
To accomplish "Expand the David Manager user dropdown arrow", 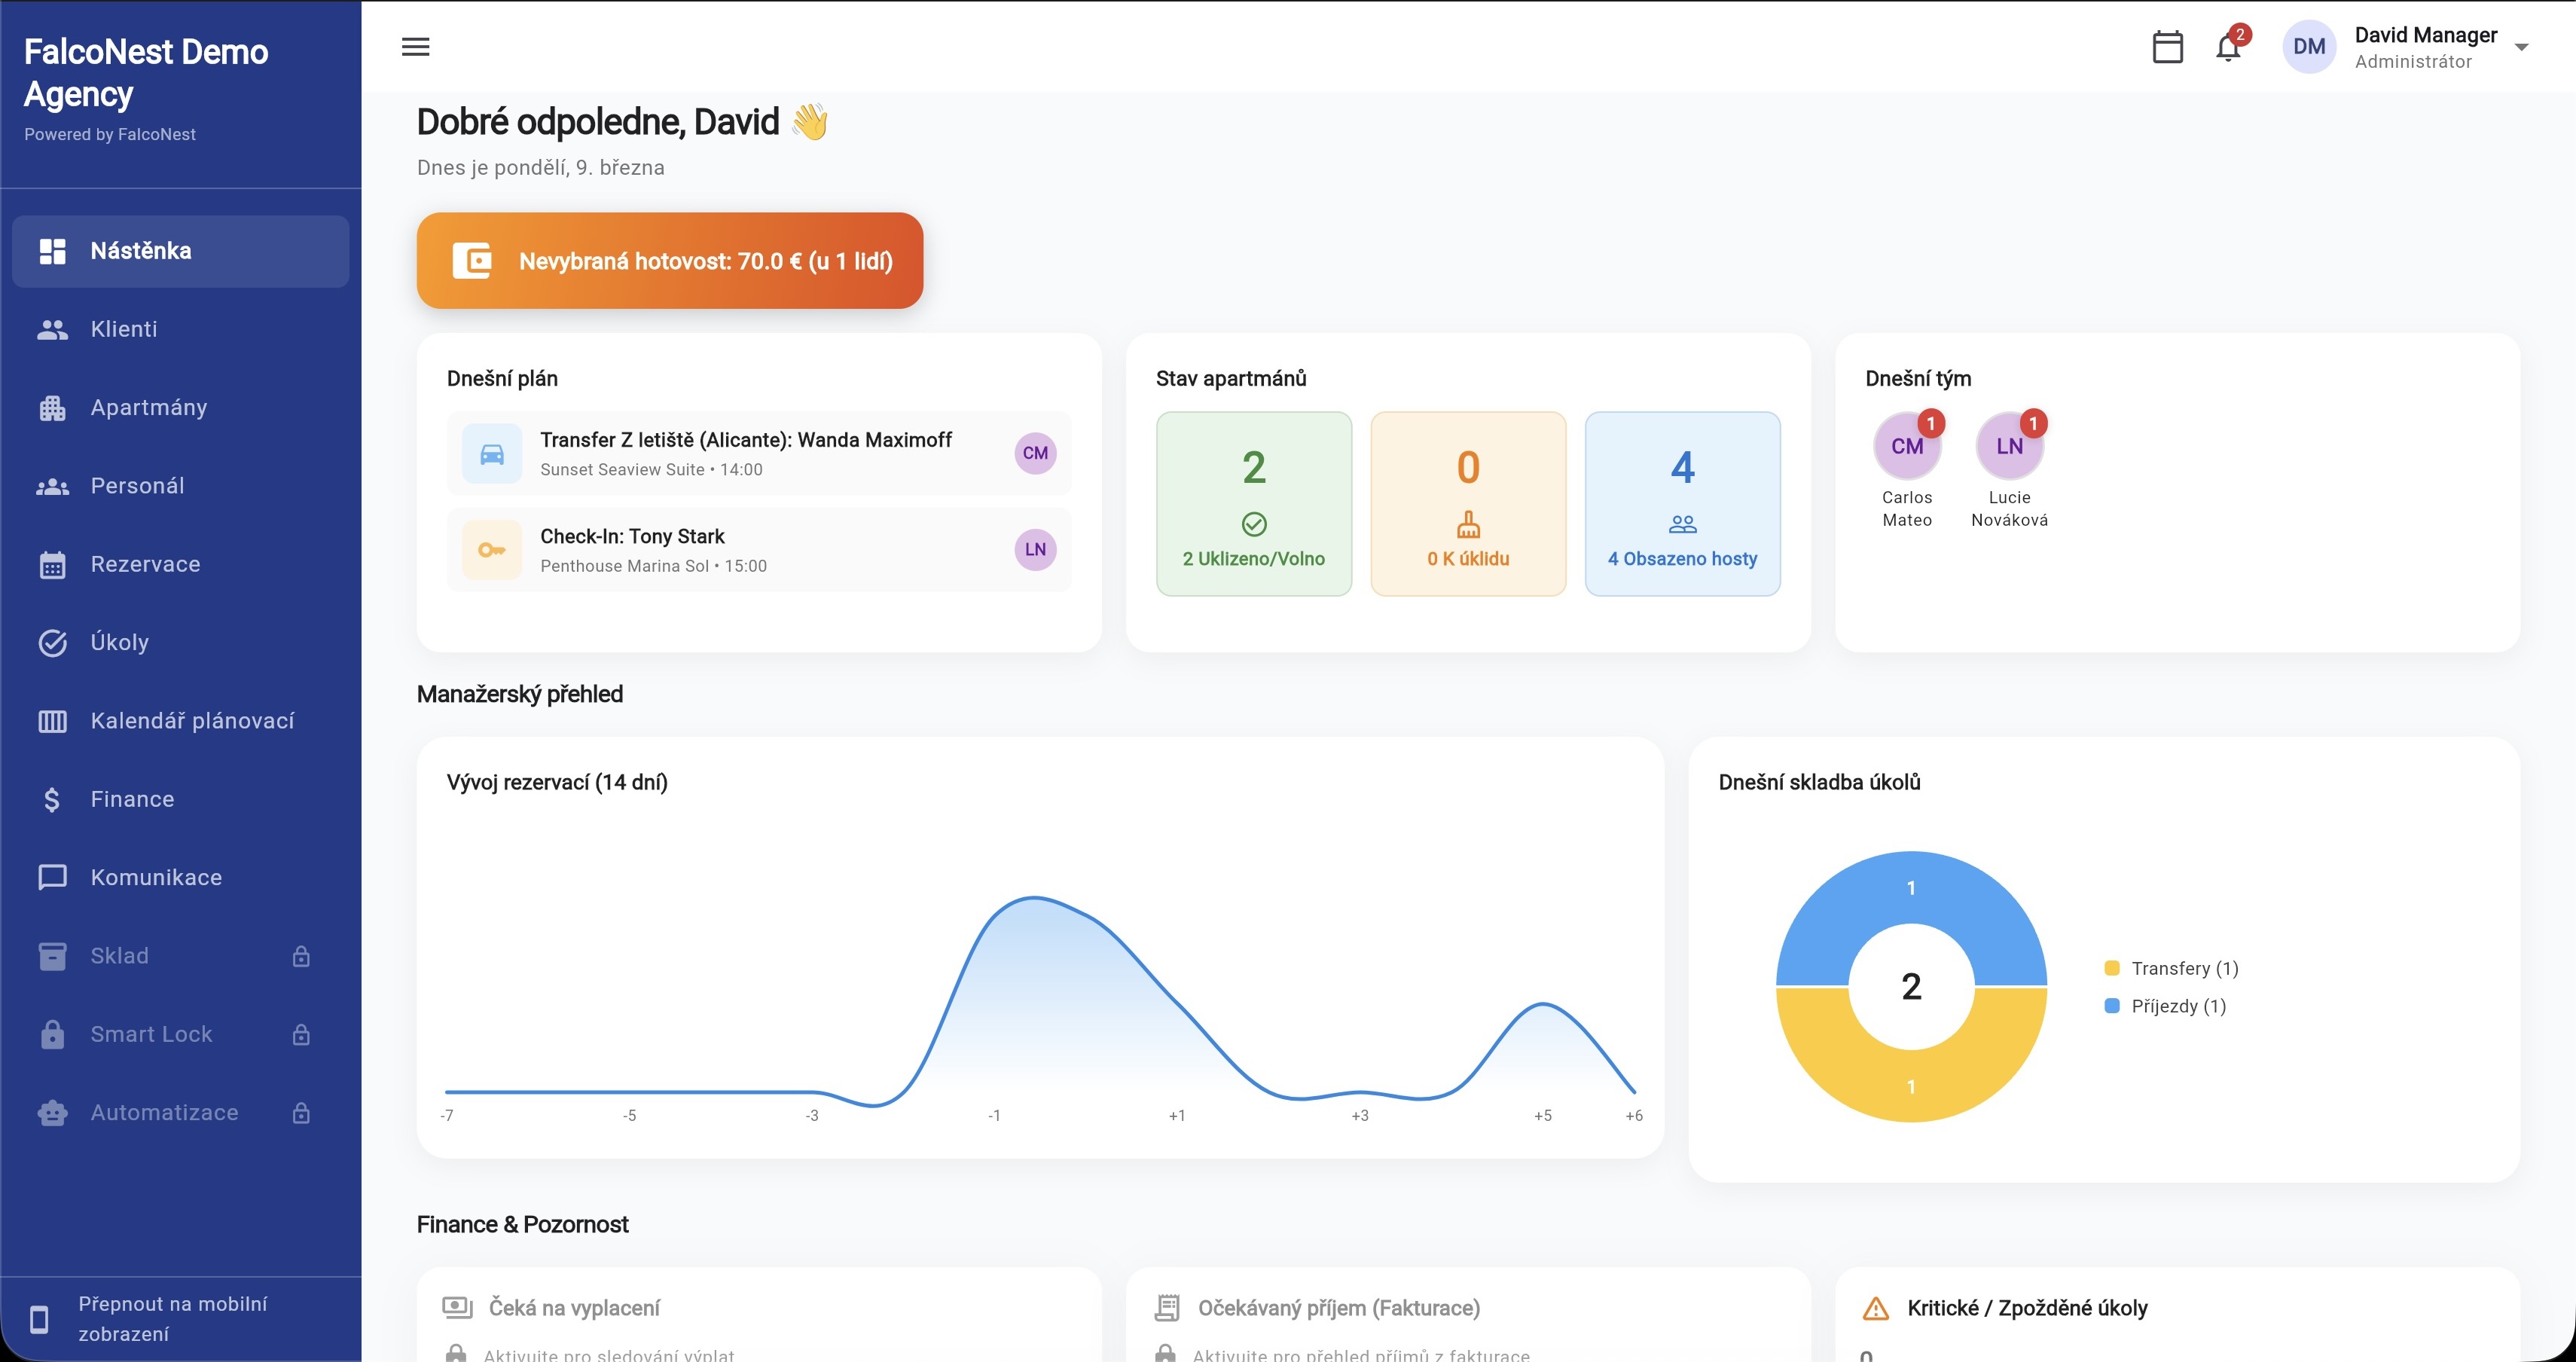I will (x=2521, y=47).
